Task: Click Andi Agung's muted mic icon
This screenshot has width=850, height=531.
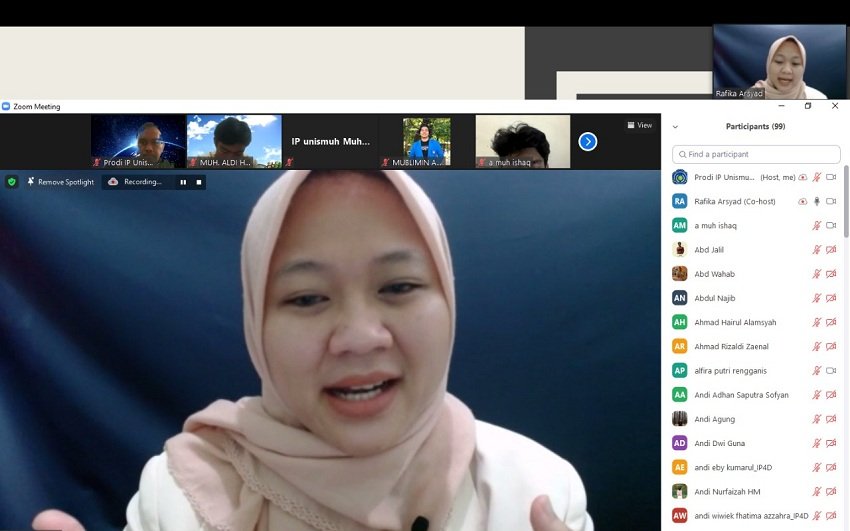Action: click(817, 419)
